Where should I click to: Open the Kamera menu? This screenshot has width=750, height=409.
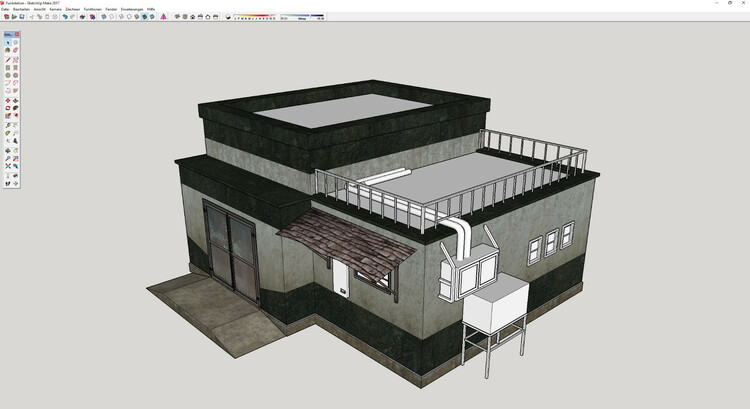click(x=55, y=9)
